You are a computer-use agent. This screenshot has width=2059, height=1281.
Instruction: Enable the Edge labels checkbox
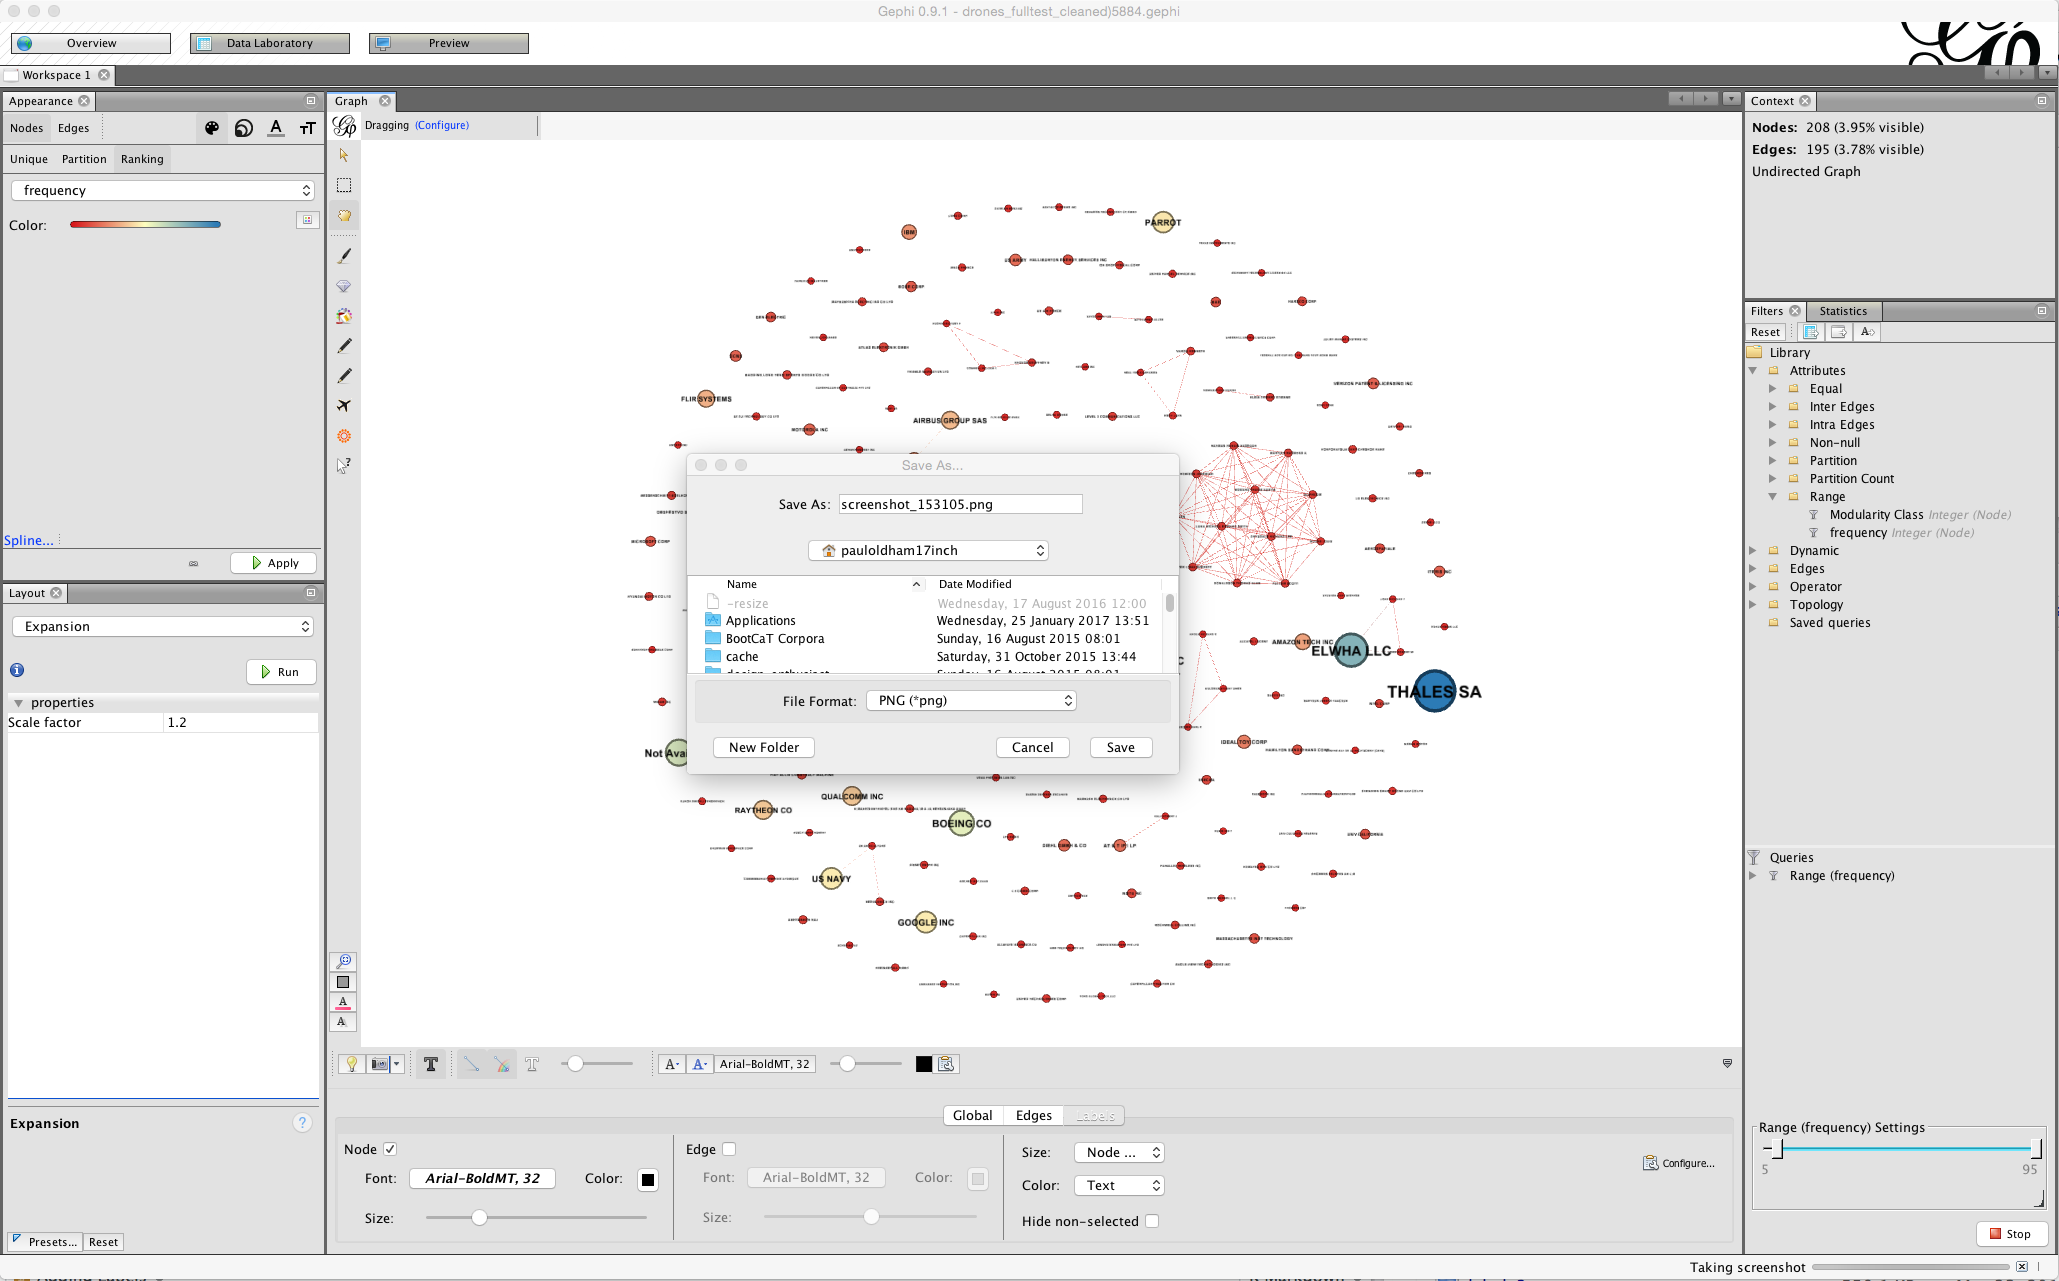pyautogui.click(x=729, y=1149)
